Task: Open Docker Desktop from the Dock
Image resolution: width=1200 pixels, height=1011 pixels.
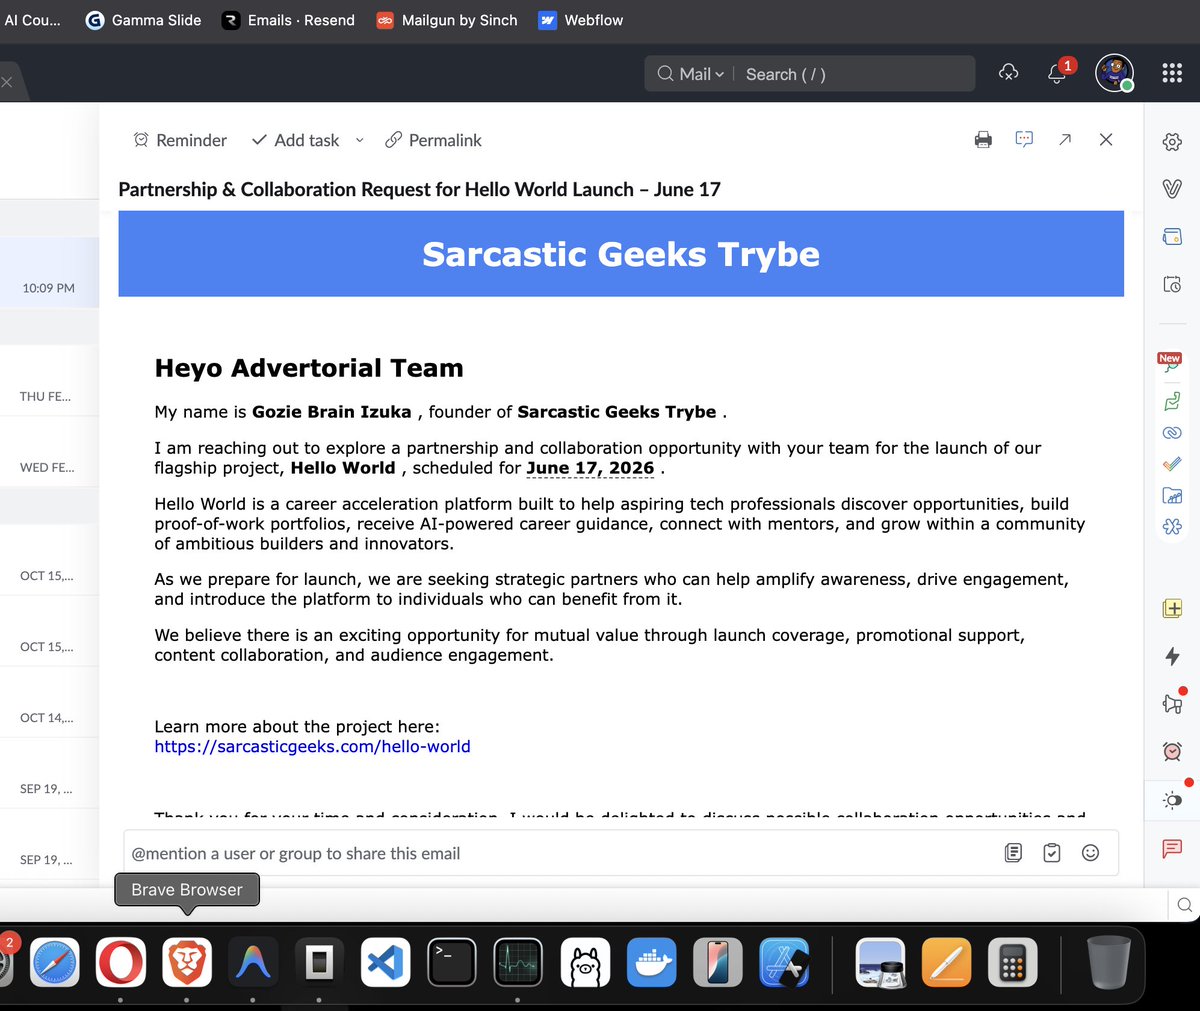Action: coord(651,963)
